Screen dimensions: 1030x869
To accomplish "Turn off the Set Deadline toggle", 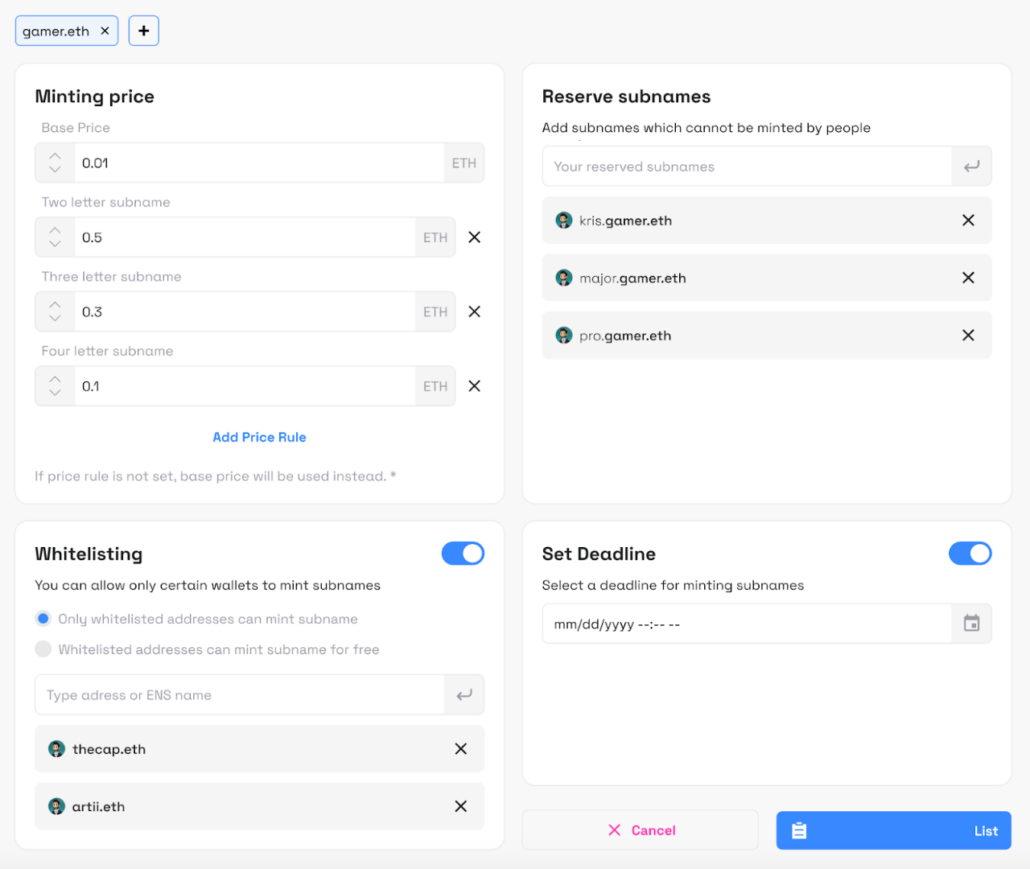I will coord(969,553).
